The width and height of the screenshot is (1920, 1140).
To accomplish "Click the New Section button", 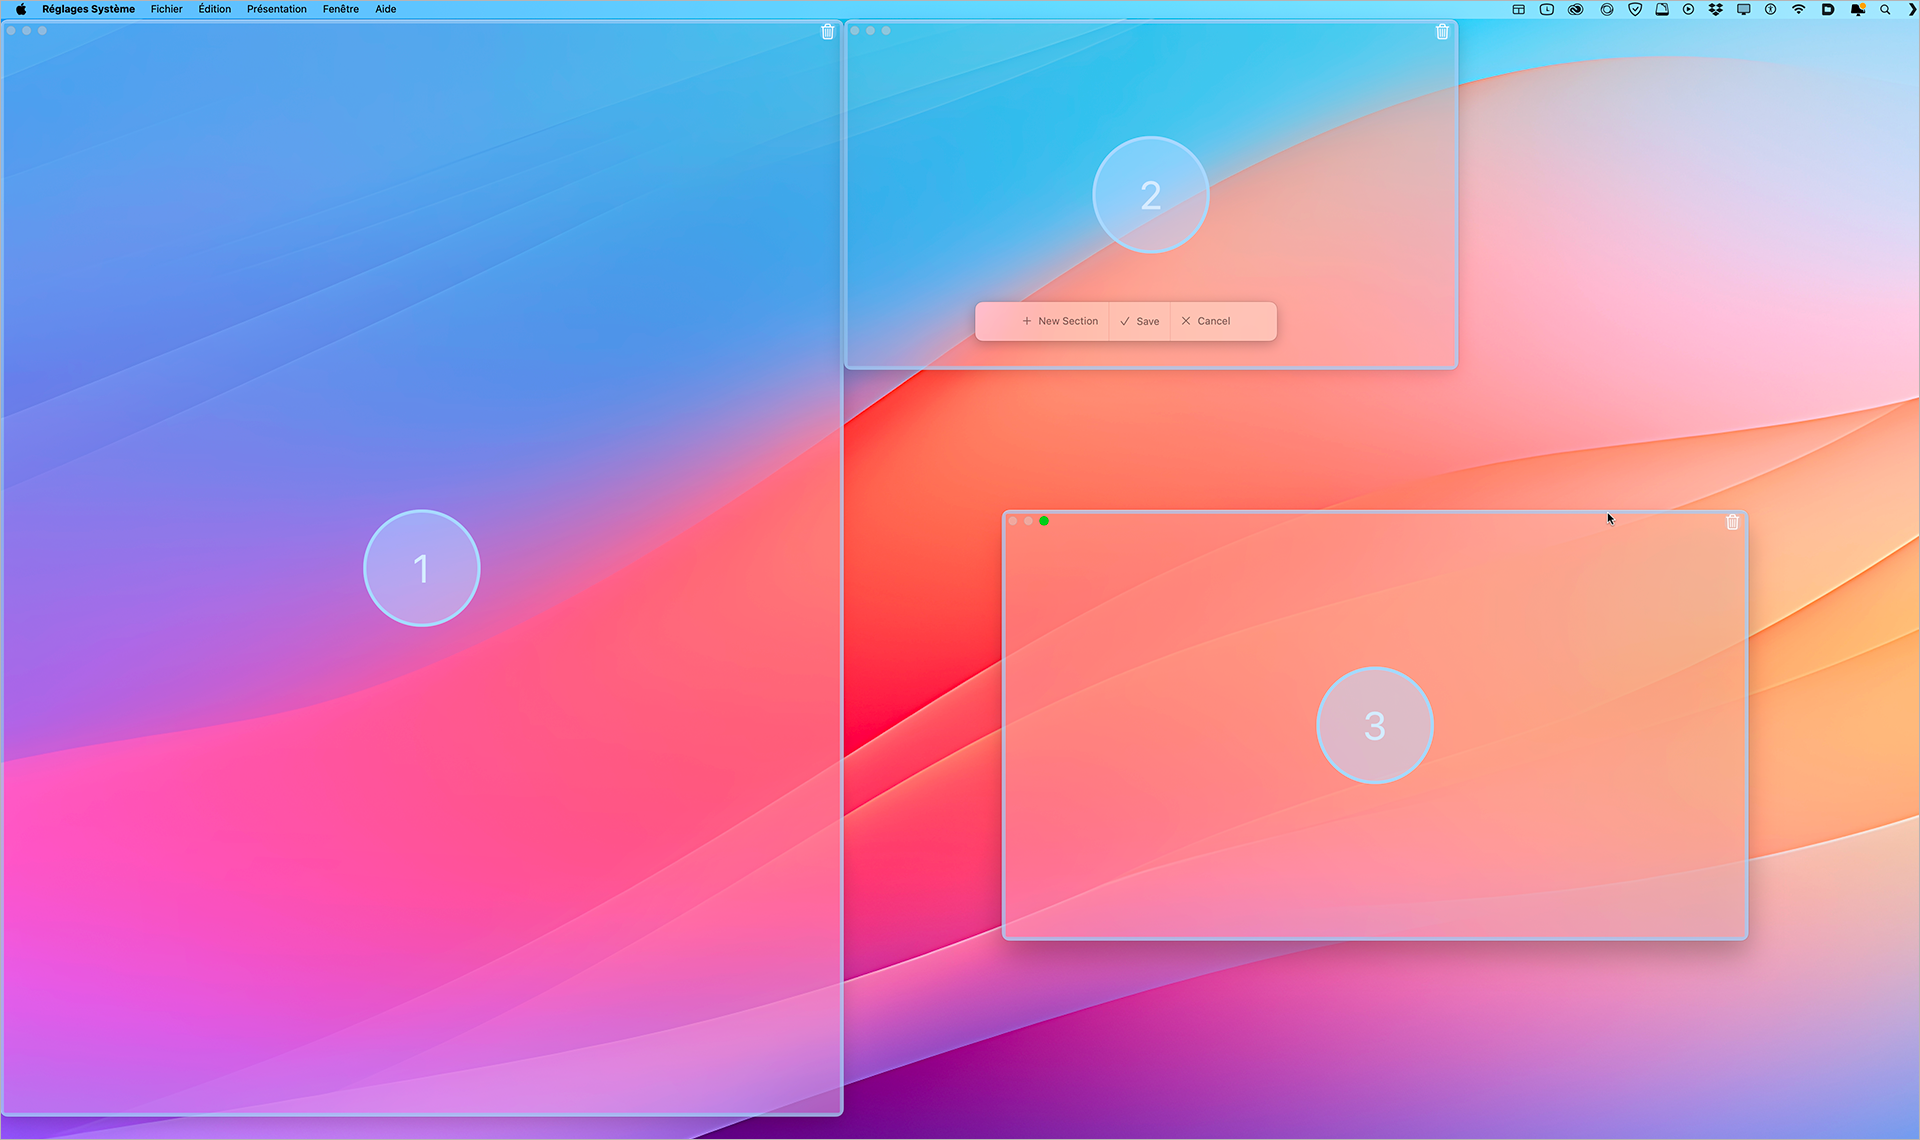I will (x=1060, y=321).
